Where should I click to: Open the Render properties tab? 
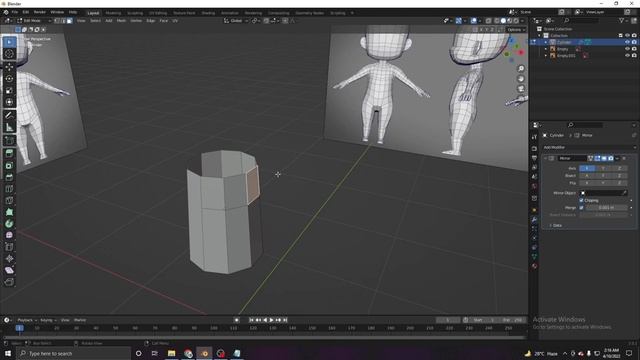tap(534, 148)
